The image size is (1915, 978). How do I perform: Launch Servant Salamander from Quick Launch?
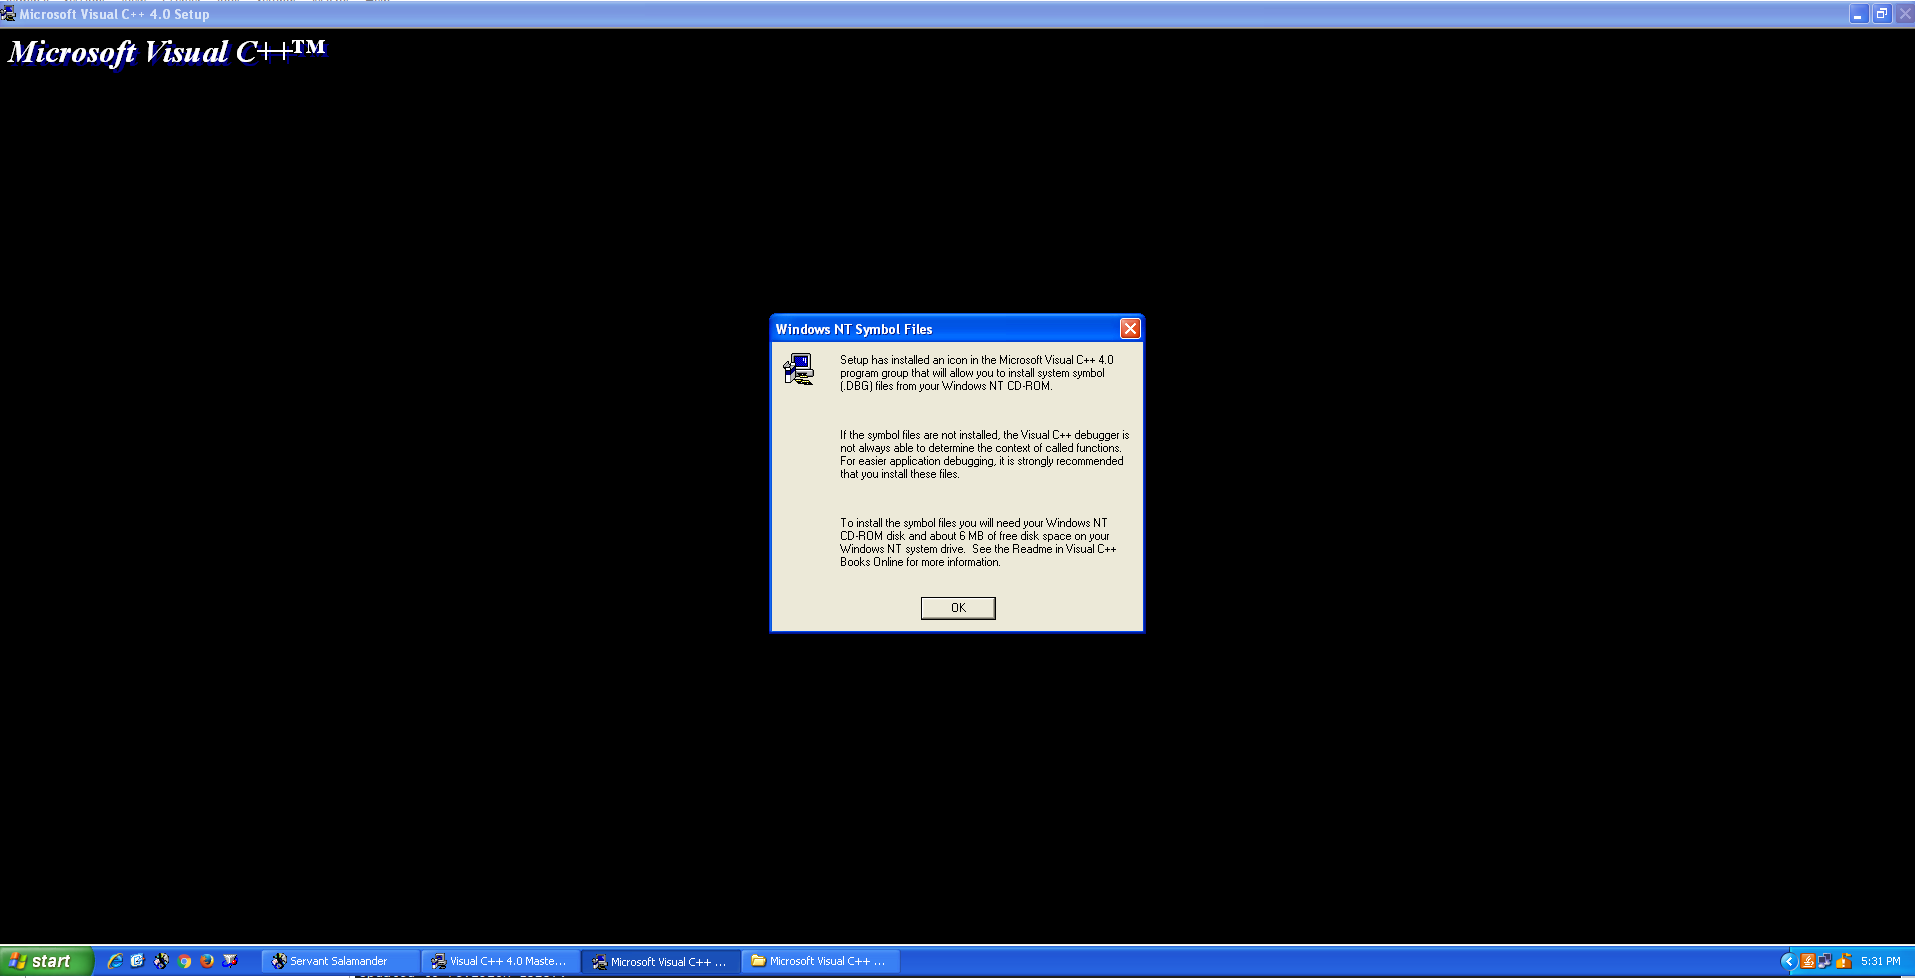[161, 961]
